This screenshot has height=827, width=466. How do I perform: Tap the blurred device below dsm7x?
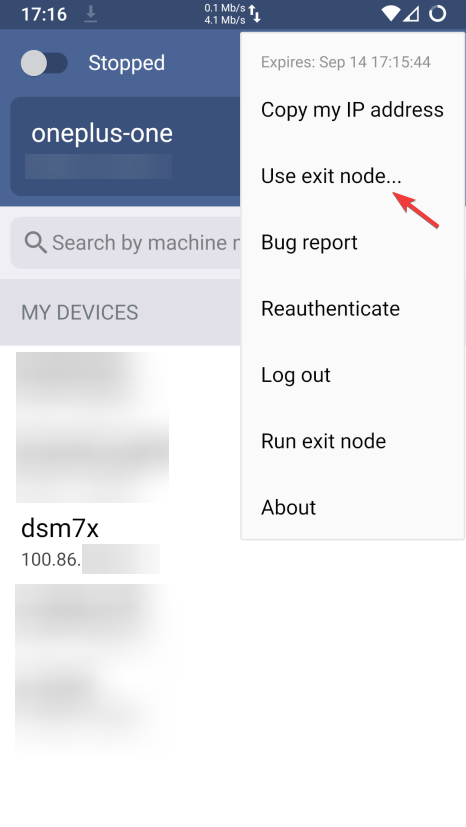click(x=92, y=665)
